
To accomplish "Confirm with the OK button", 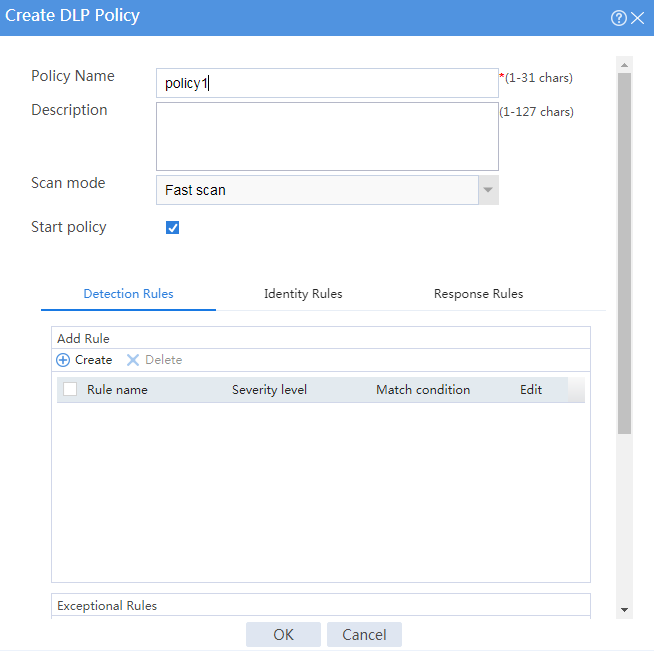I will pos(283,635).
